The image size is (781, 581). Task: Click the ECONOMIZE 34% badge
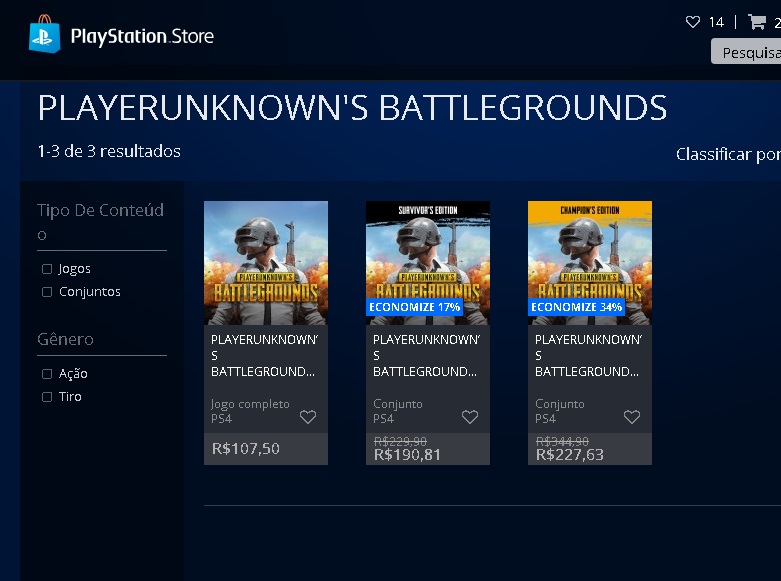coord(576,307)
